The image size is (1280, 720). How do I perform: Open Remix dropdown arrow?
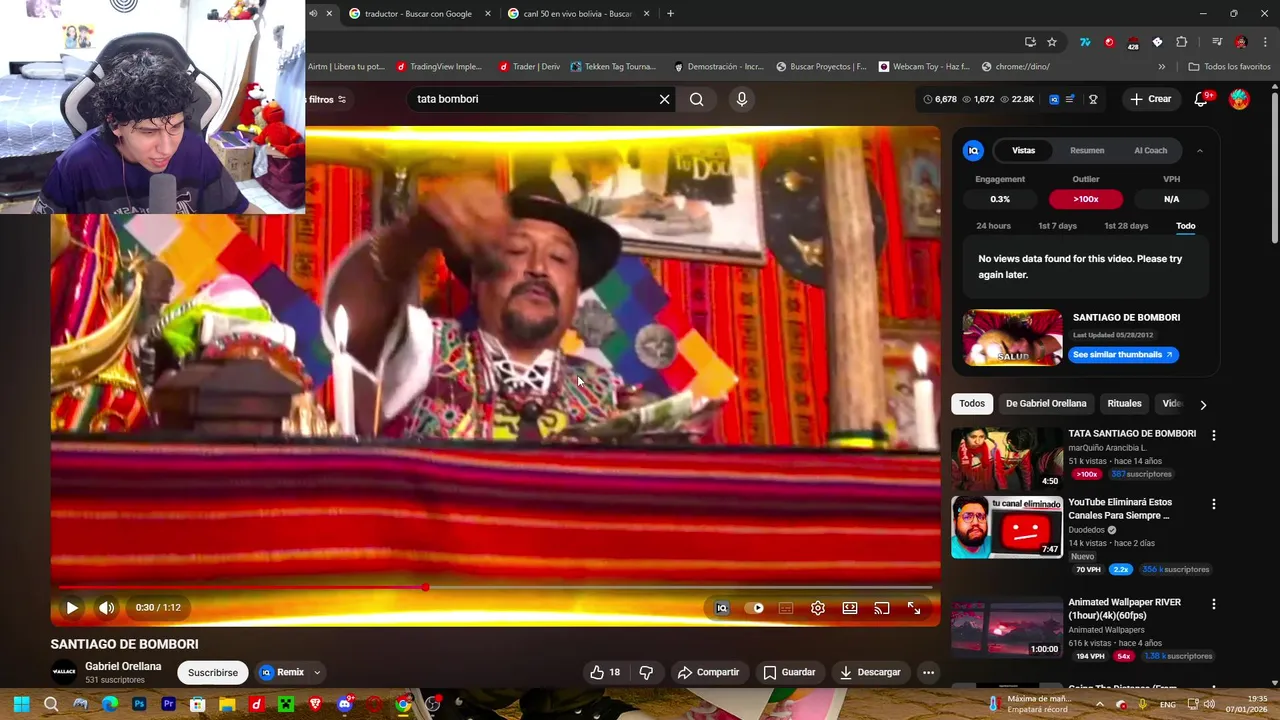point(317,672)
